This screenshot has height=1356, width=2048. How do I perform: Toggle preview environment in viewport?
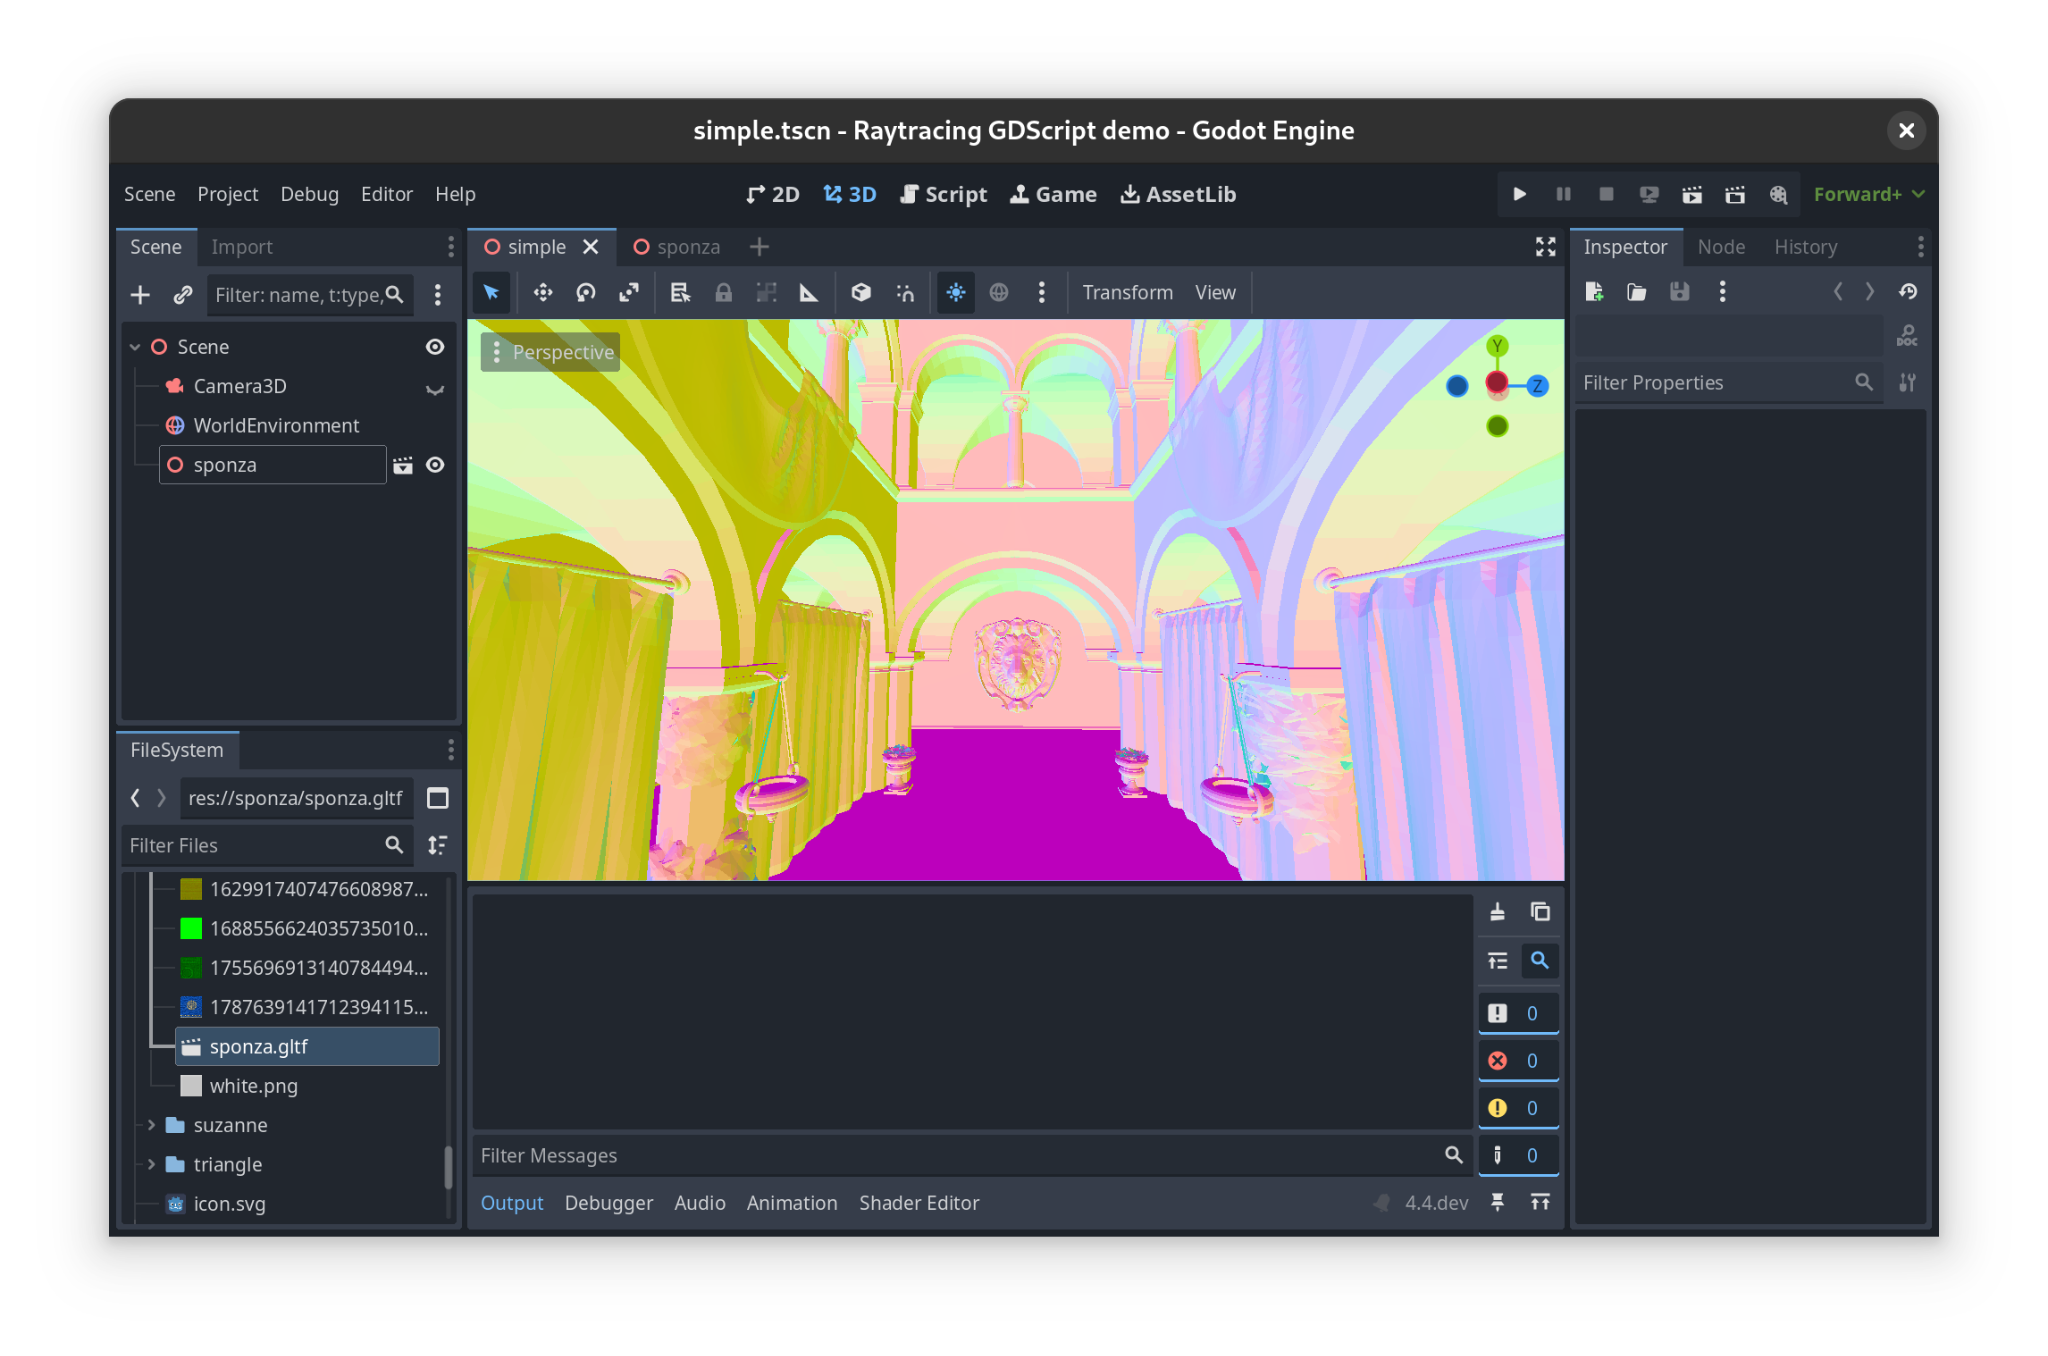pyautogui.click(x=998, y=293)
